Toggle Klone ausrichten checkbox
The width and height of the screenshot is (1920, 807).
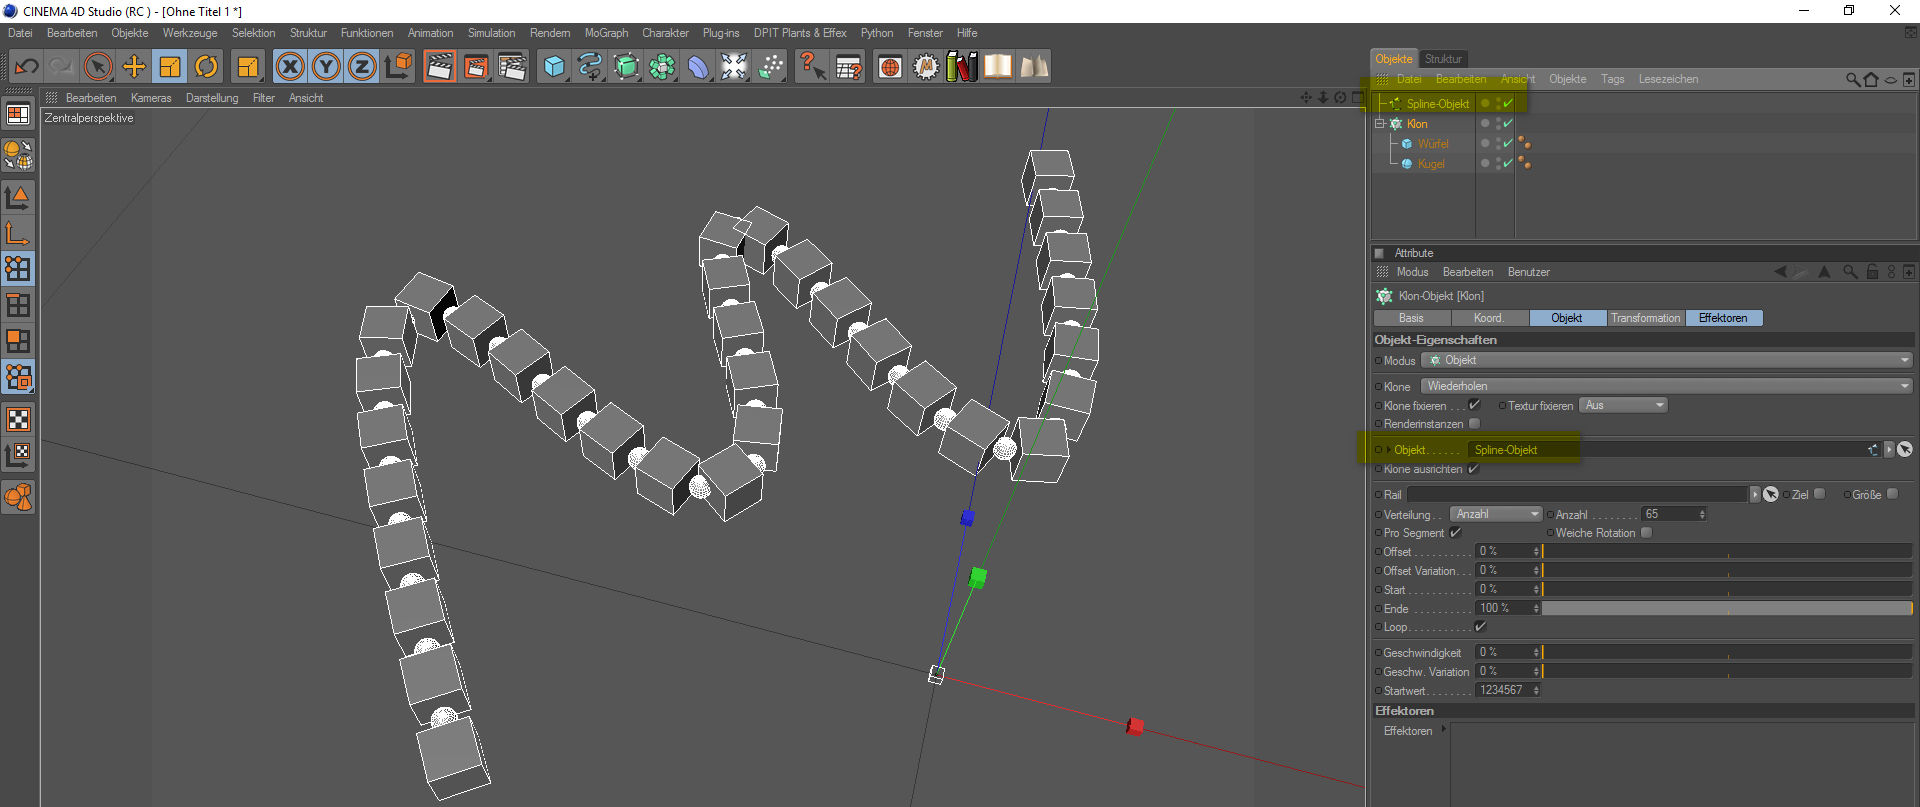[1473, 469]
